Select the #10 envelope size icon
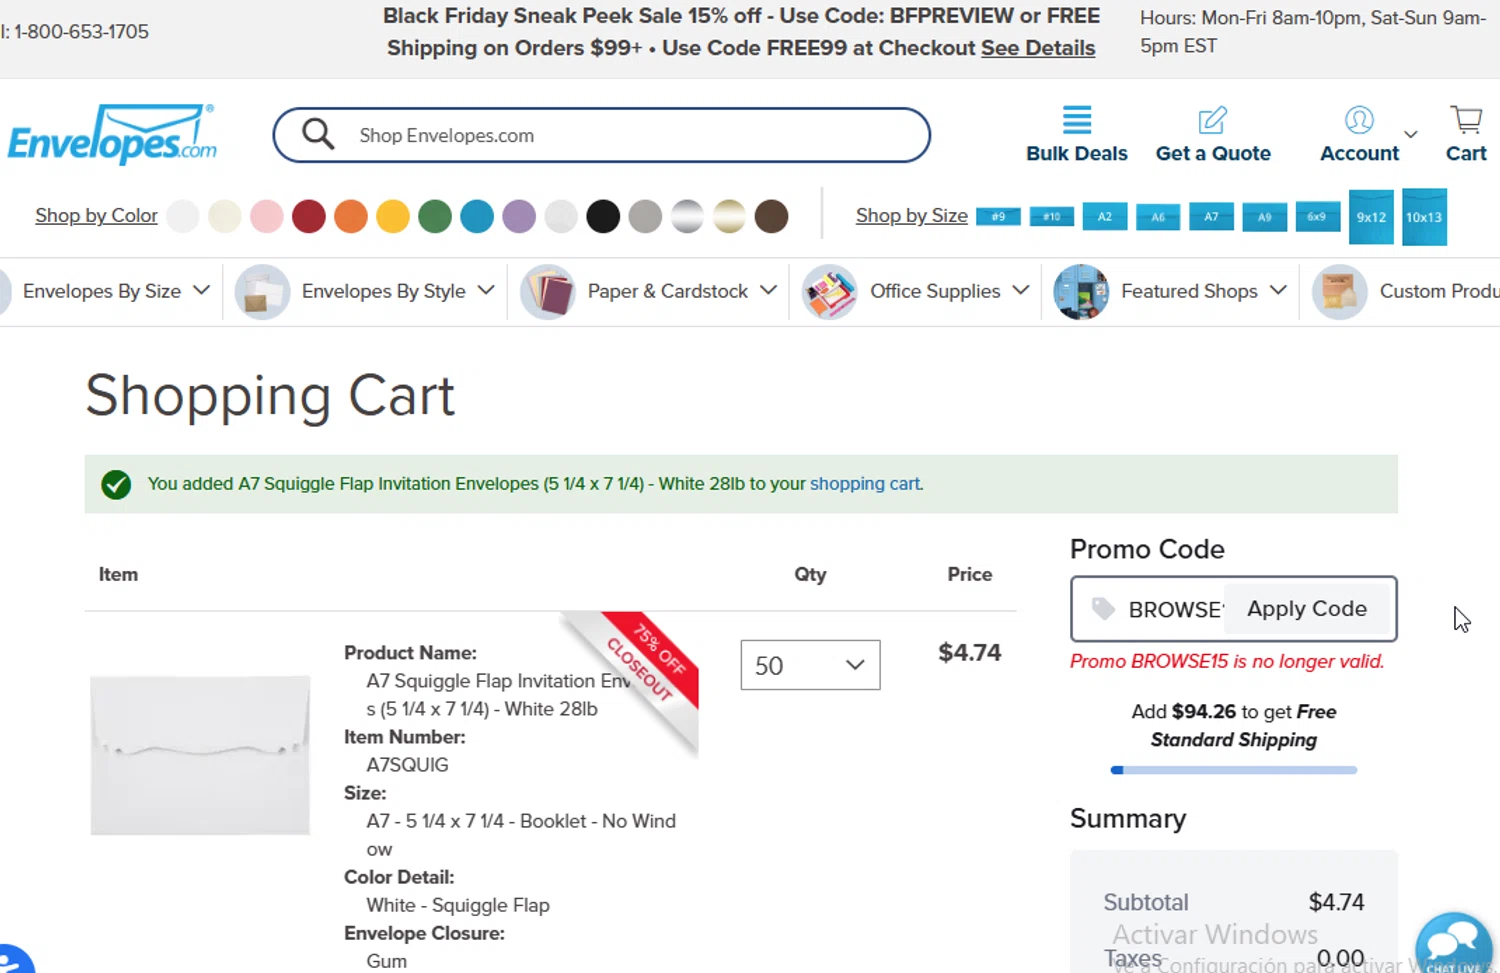 tap(1051, 217)
